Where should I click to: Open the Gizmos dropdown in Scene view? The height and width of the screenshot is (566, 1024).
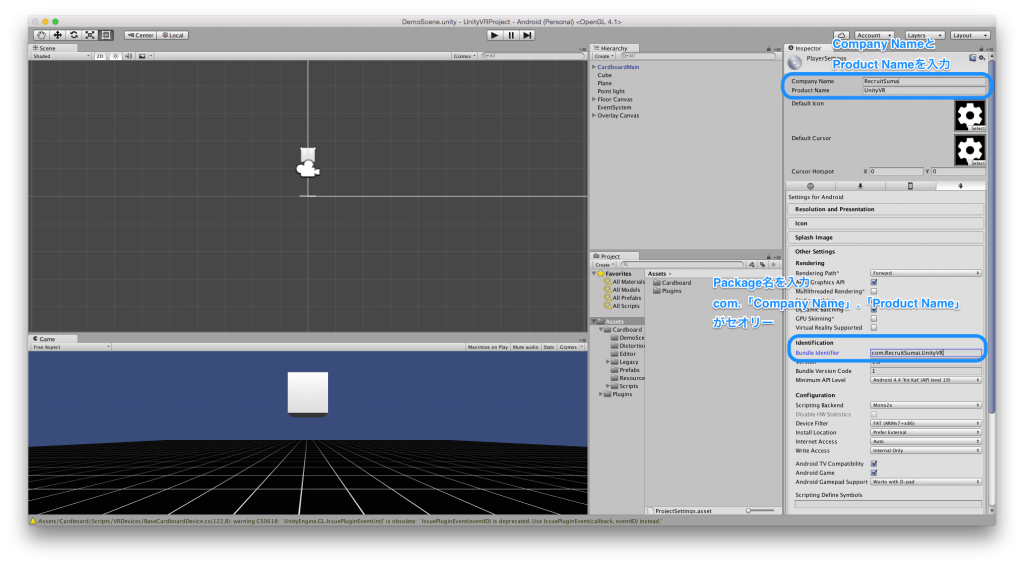pyautogui.click(x=464, y=56)
